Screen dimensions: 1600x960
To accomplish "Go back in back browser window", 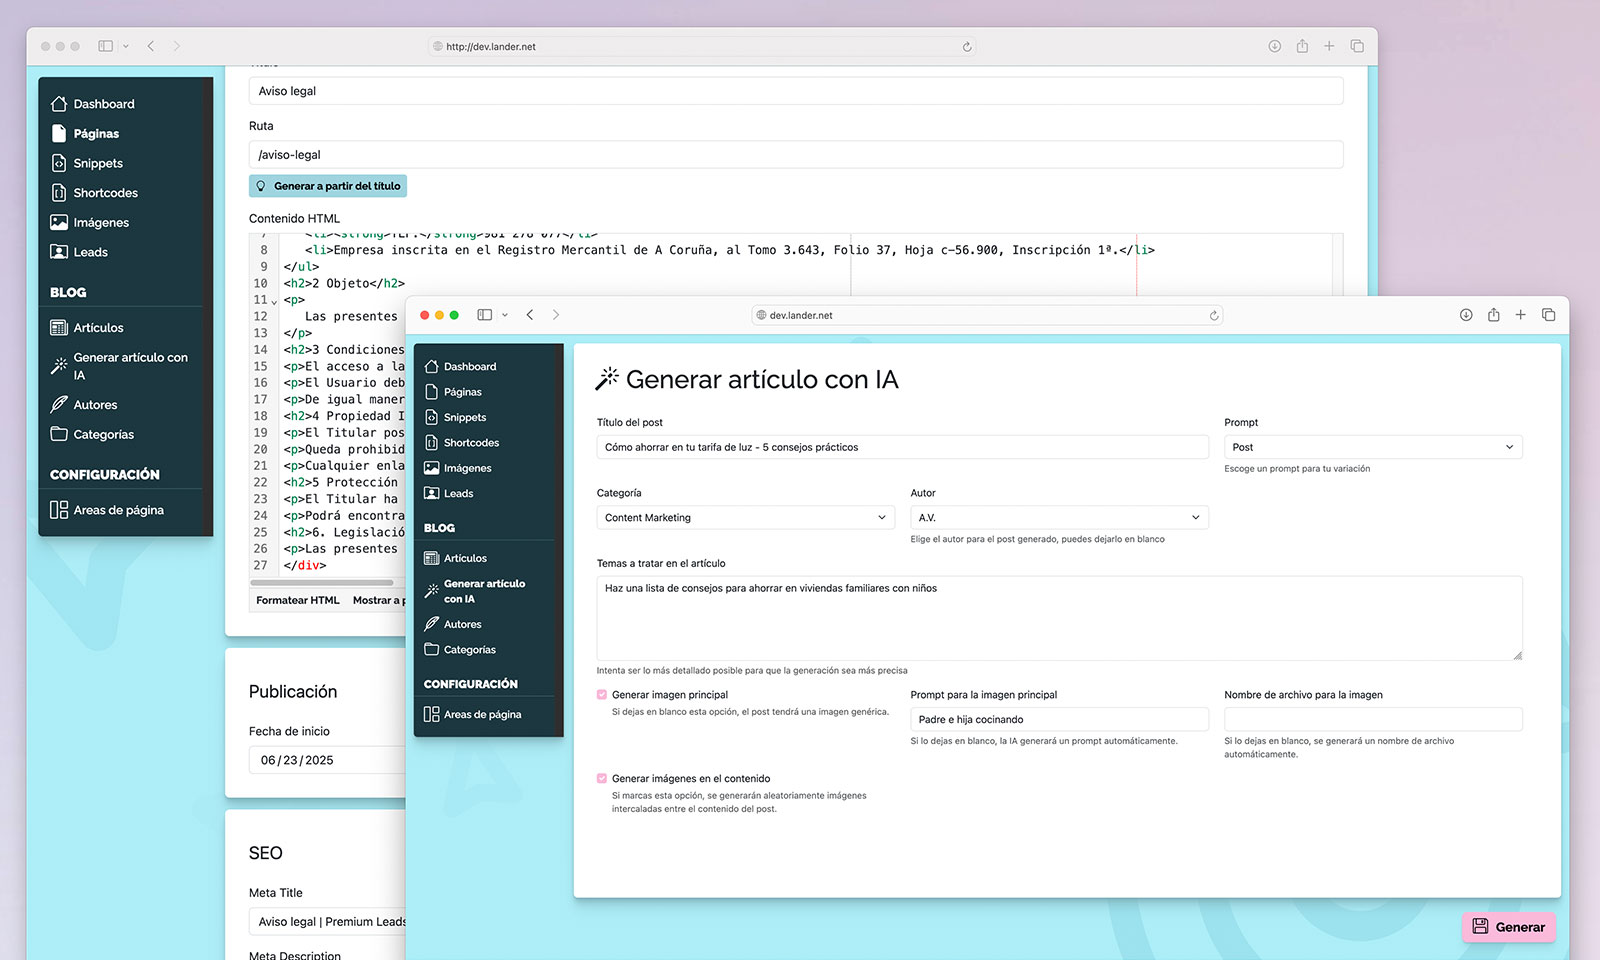I will 151,46.
